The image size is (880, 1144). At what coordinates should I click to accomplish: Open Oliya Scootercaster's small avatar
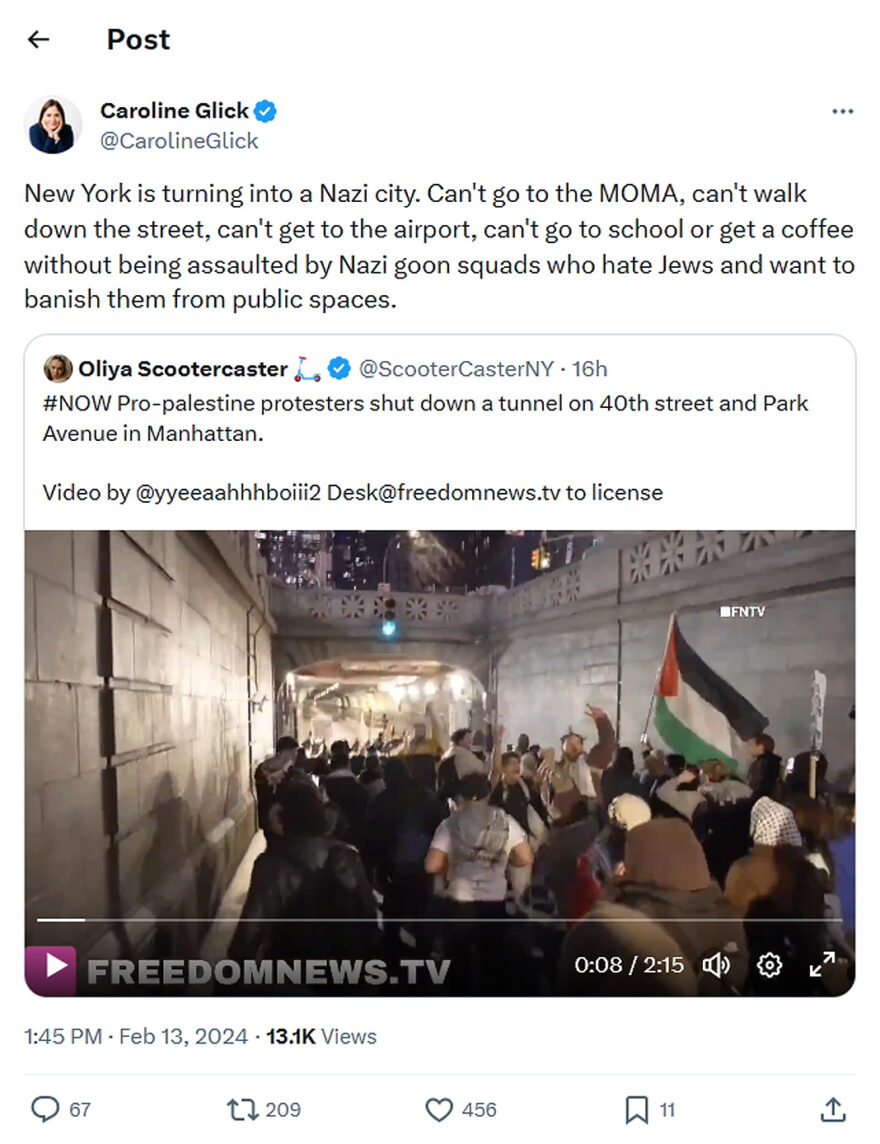click(58, 368)
